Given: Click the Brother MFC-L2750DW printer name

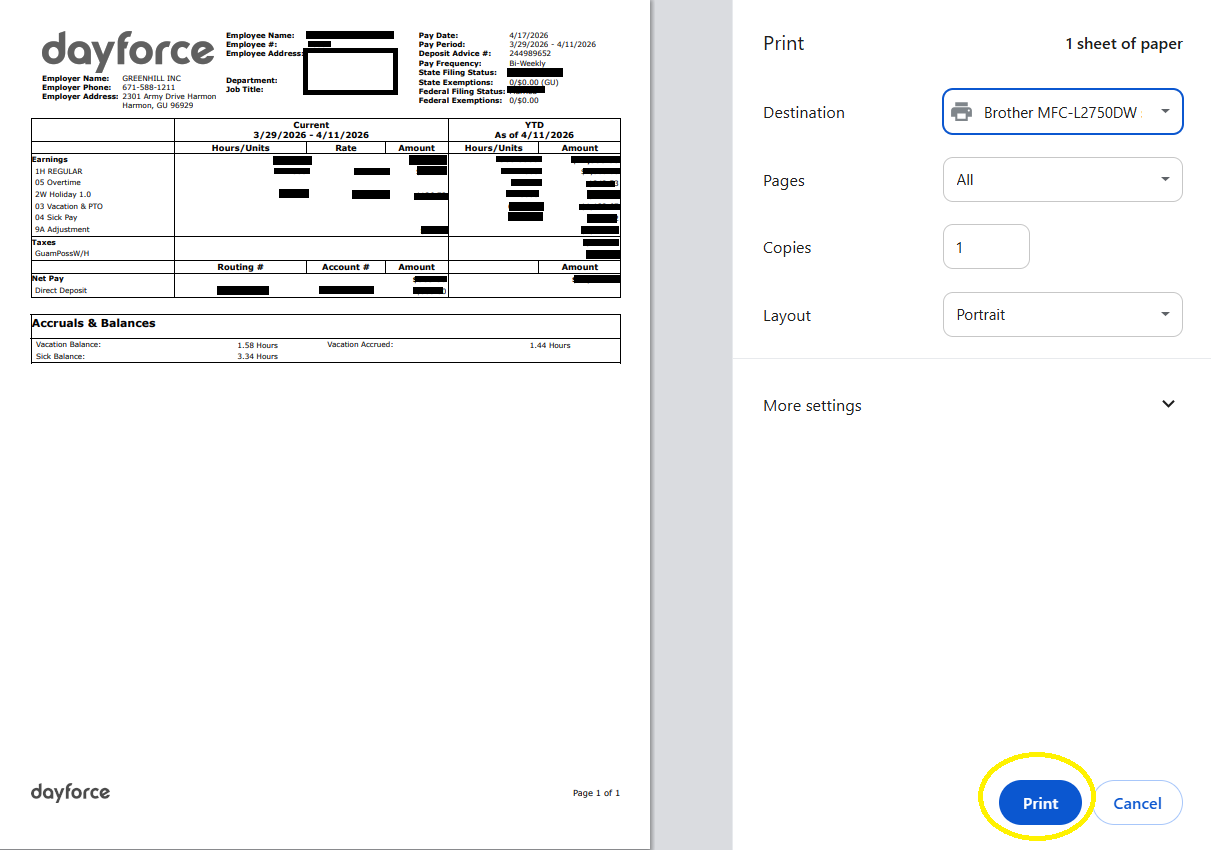Looking at the screenshot, I should (1060, 113).
